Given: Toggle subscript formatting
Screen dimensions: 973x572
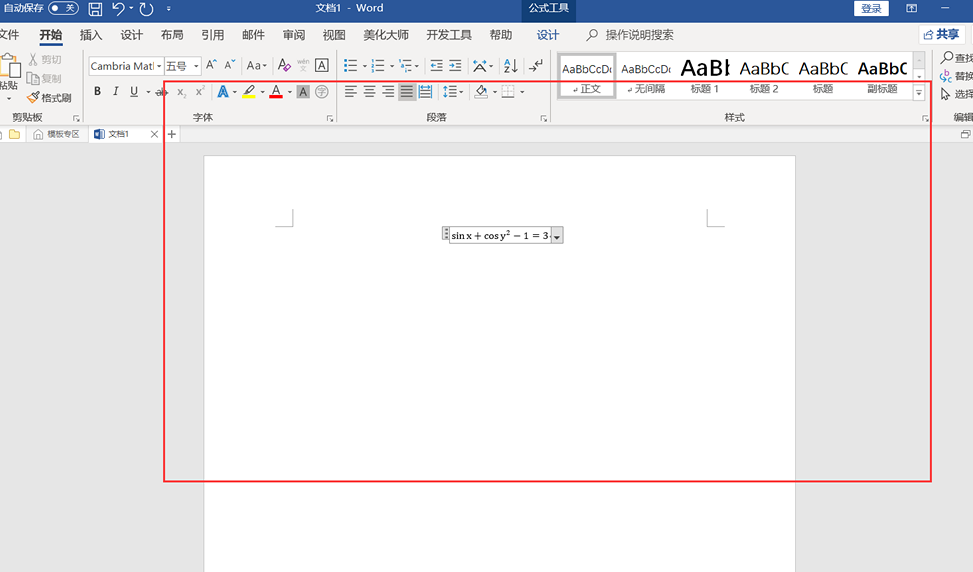Looking at the screenshot, I should [x=181, y=92].
